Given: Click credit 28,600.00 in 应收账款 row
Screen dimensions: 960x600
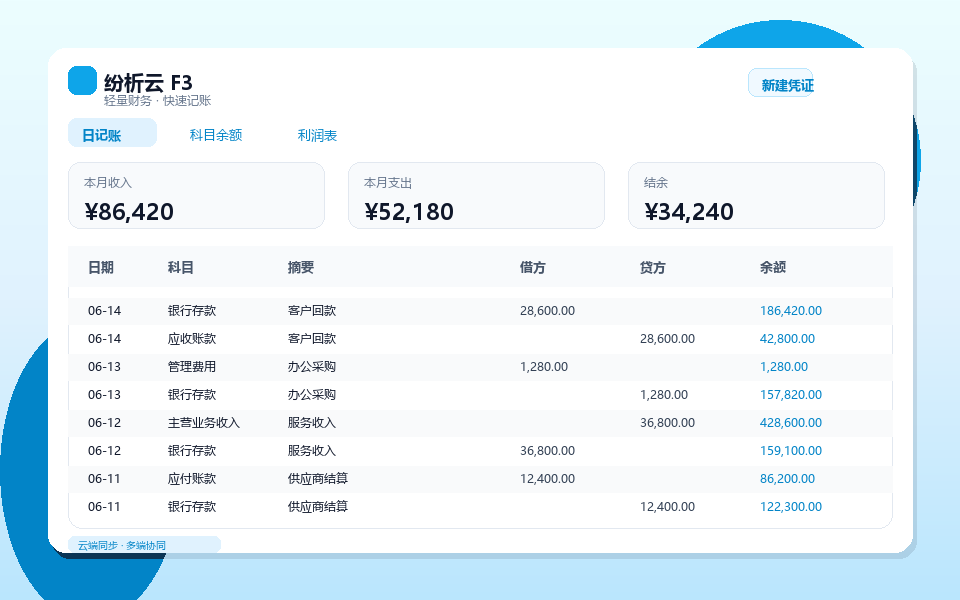Looking at the screenshot, I should pos(667,339).
